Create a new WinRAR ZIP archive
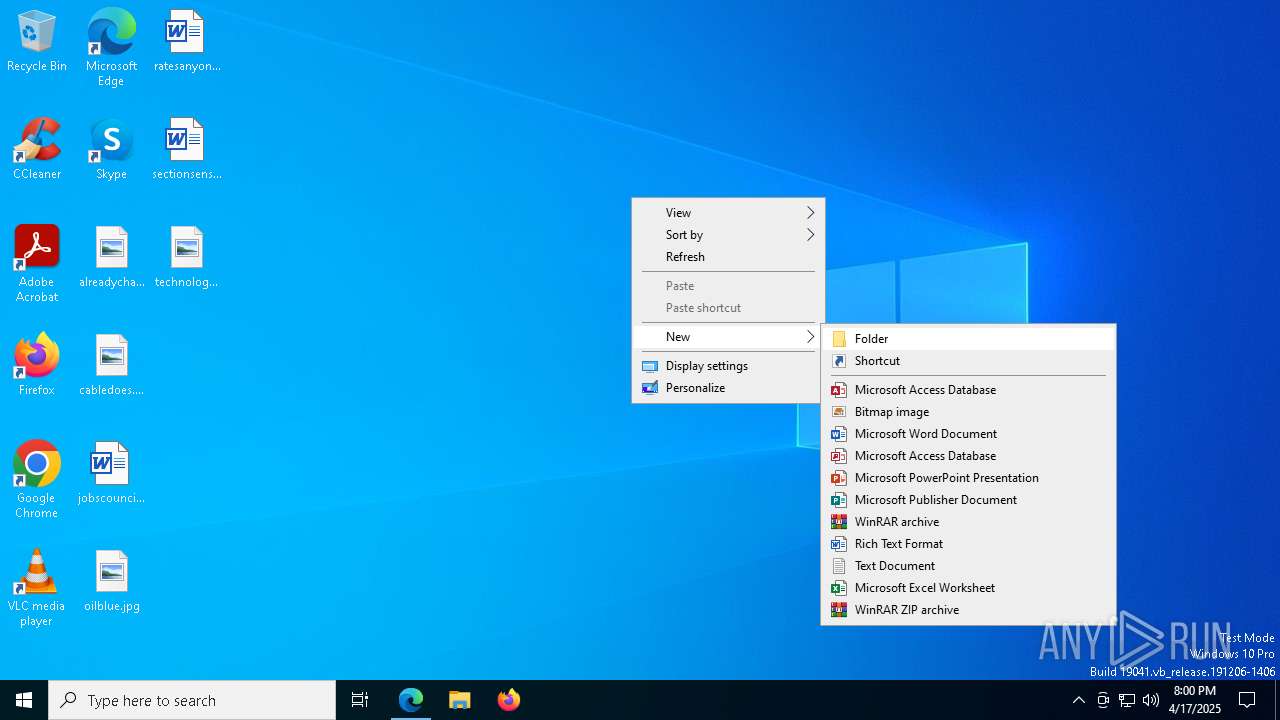Viewport: 1280px width, 720px height. 968,610
